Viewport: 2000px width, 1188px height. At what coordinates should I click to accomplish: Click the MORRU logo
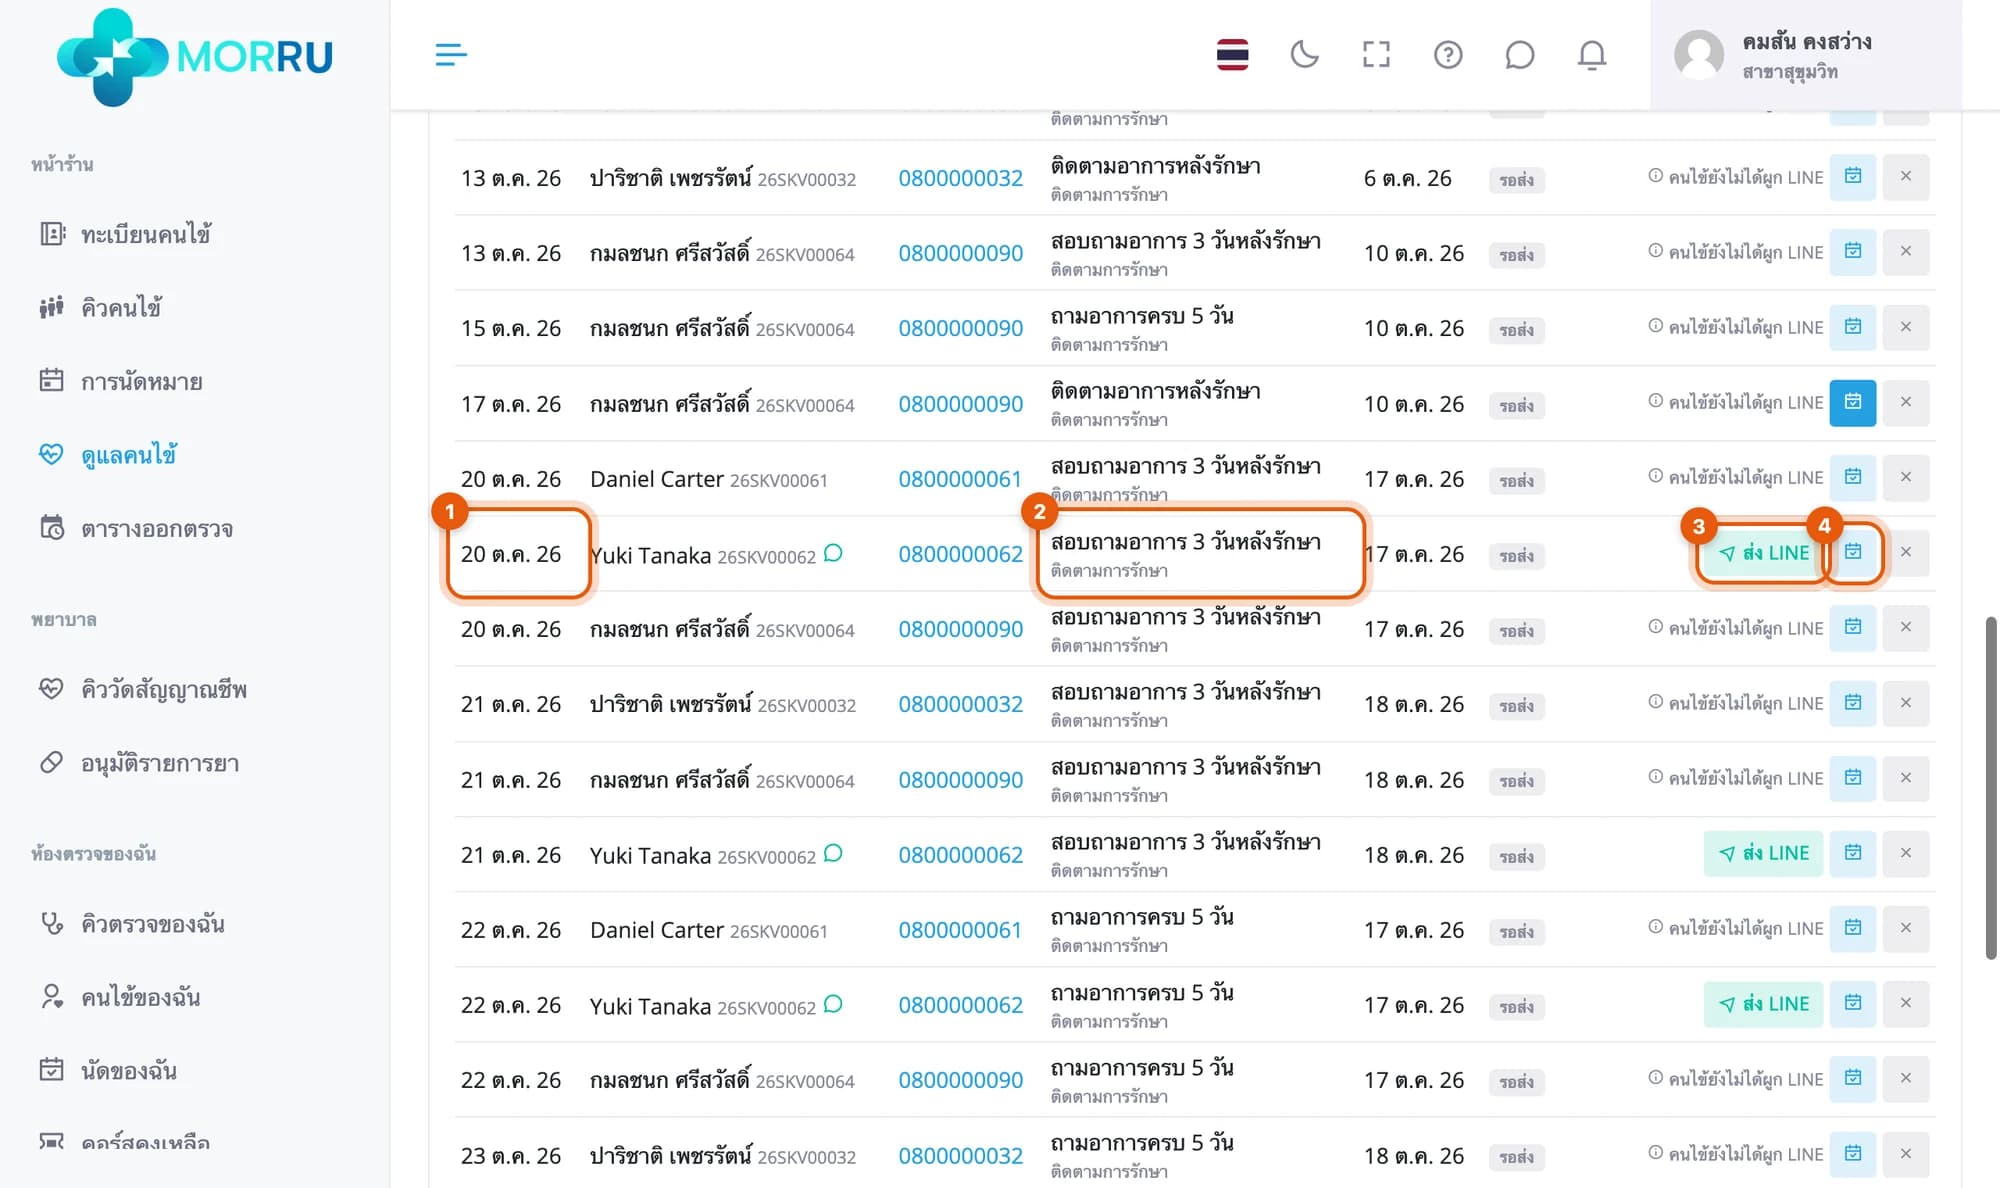pyautogui.click(x=195, y=56)
